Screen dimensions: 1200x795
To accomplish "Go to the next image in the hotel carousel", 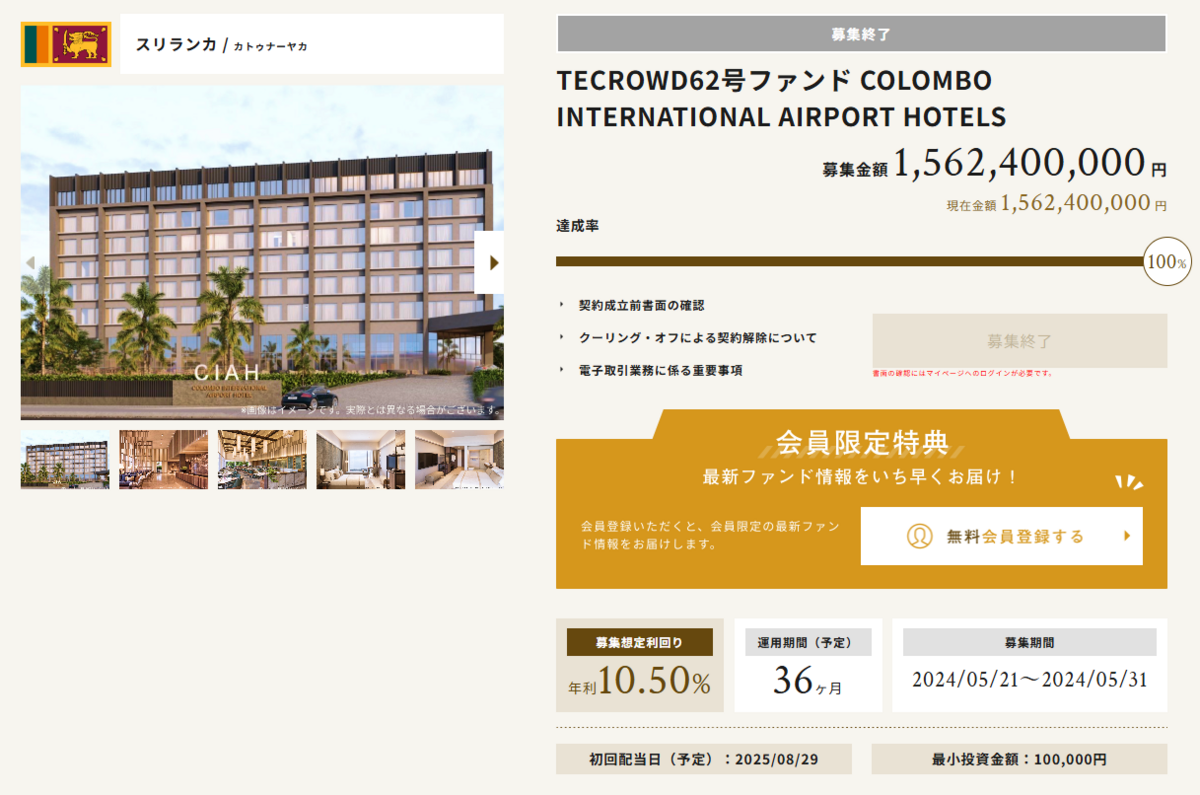I will (489, 262).
